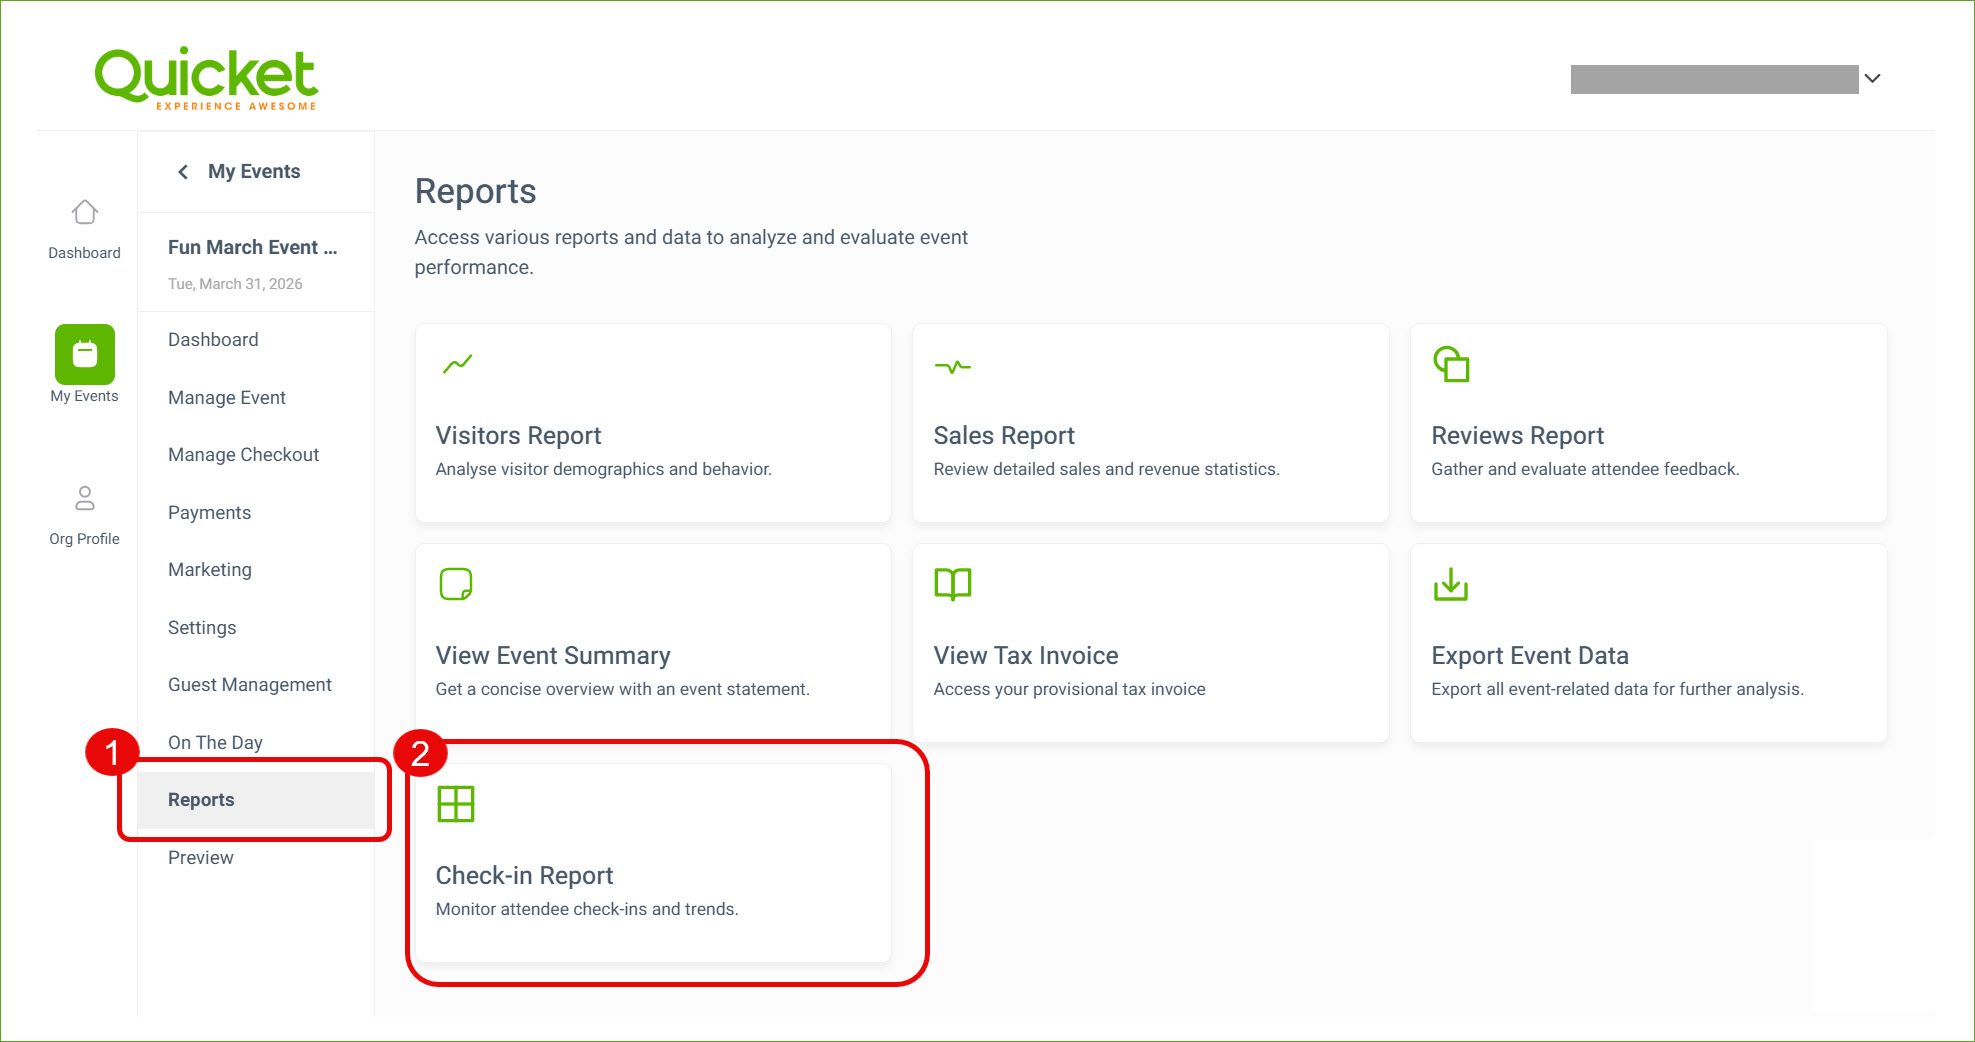Click the Check-in Report grid icon
The width and height of the screenshot is (1975, 1042).
(x=456, y=804)
